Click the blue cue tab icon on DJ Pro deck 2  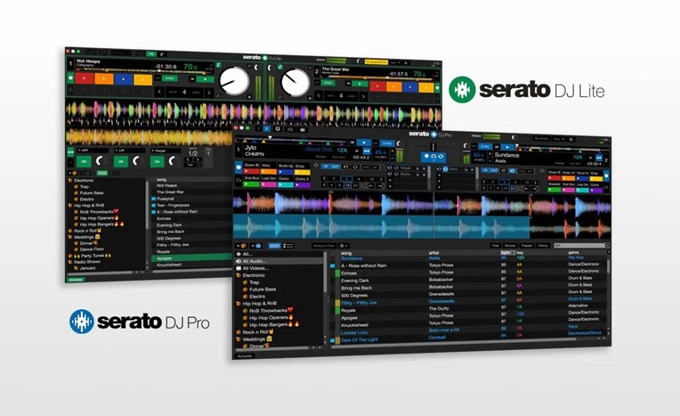pos(606,176)
